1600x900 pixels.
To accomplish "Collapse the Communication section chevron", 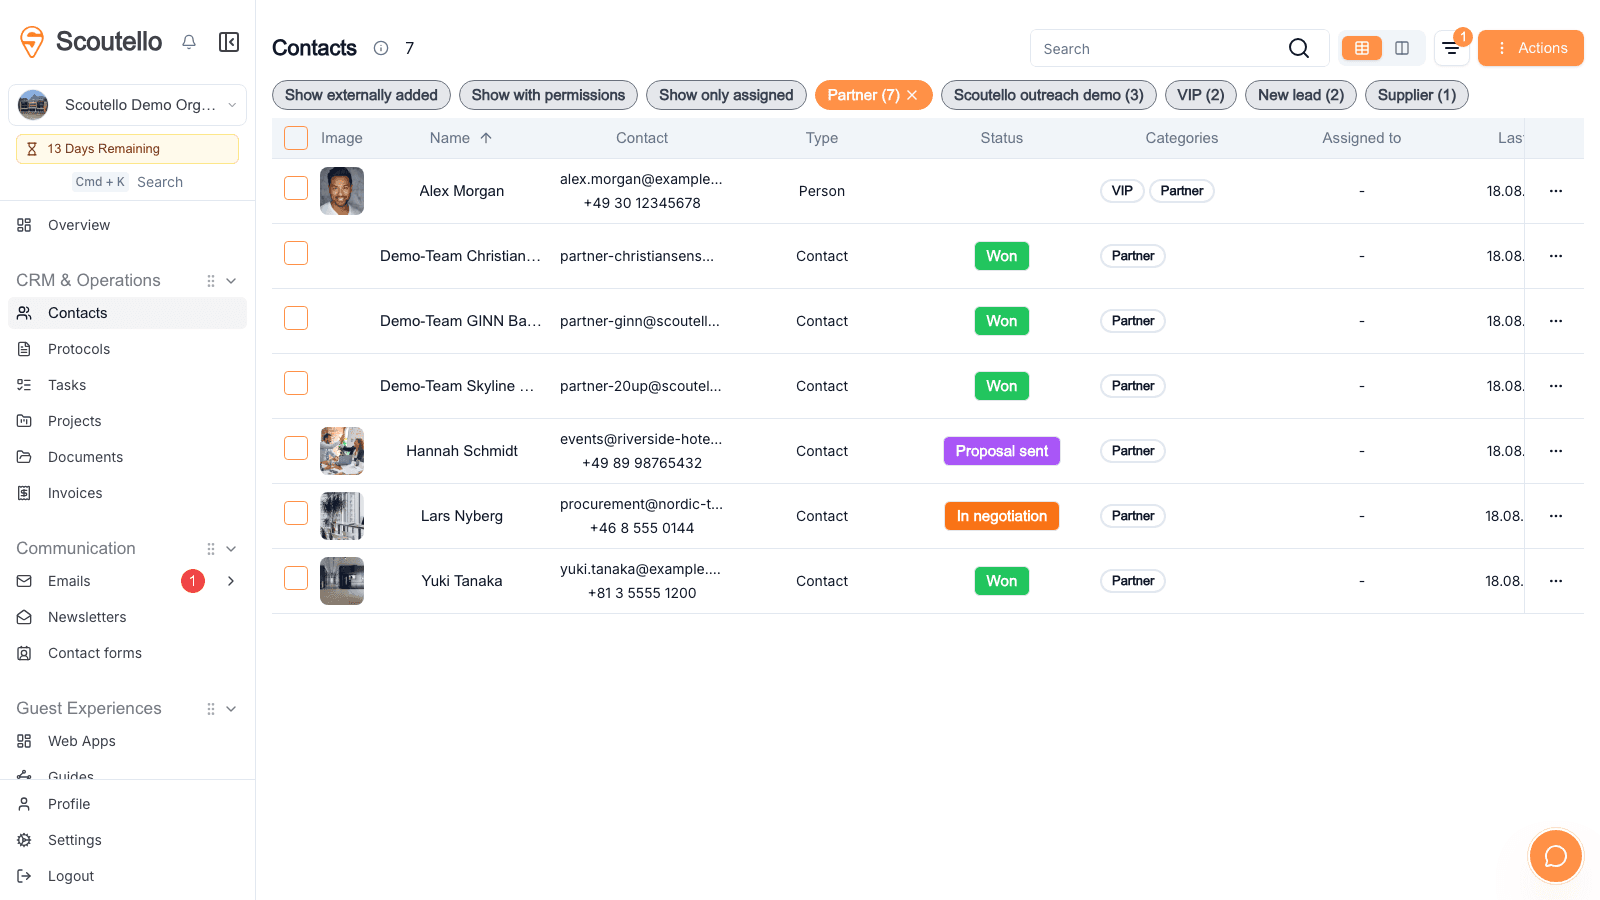I will 231,549.
